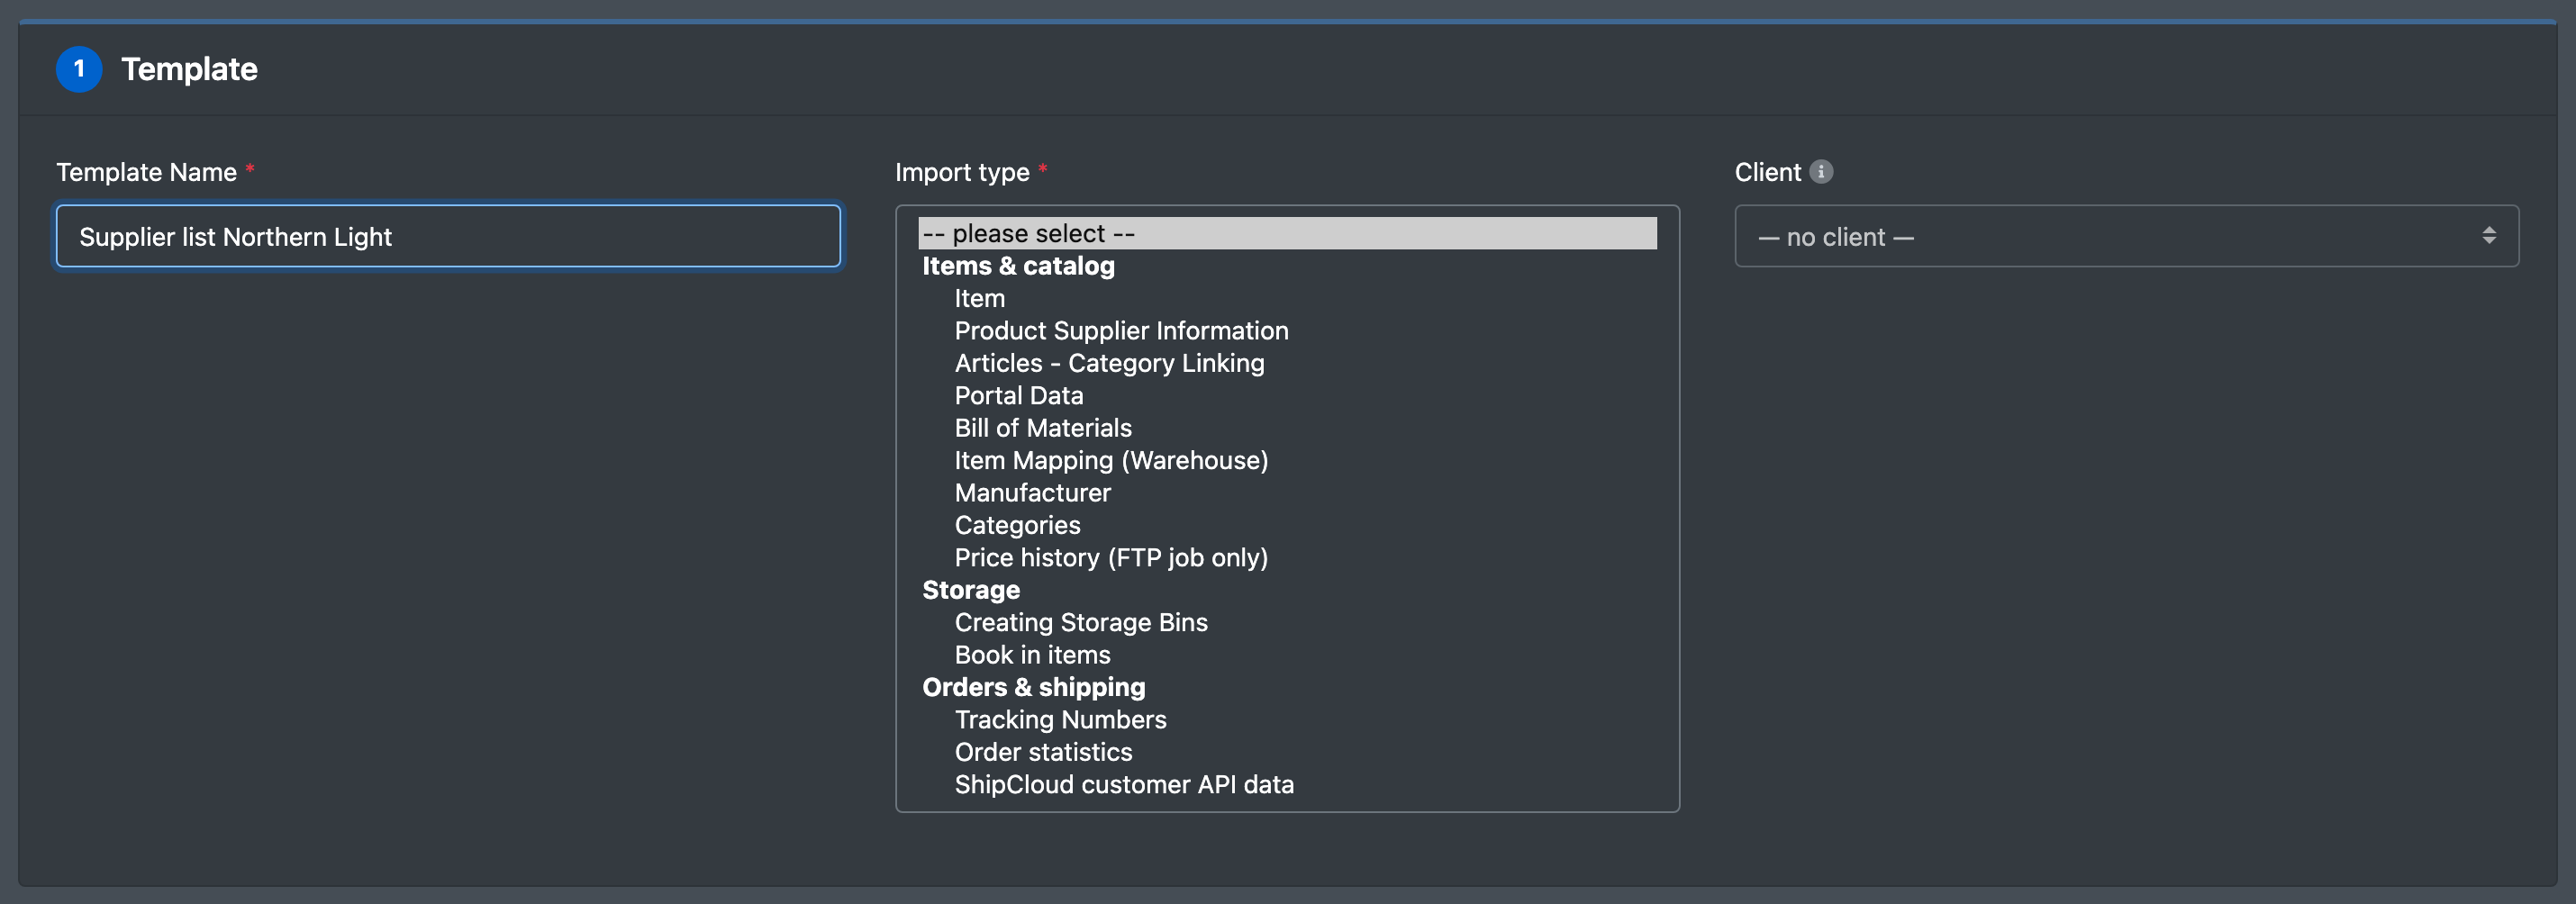Image resolution: width=2576 pixels, height=904 pixels.
Task: Select 'ShipCloud customer API data' option
Action: 1287,785
